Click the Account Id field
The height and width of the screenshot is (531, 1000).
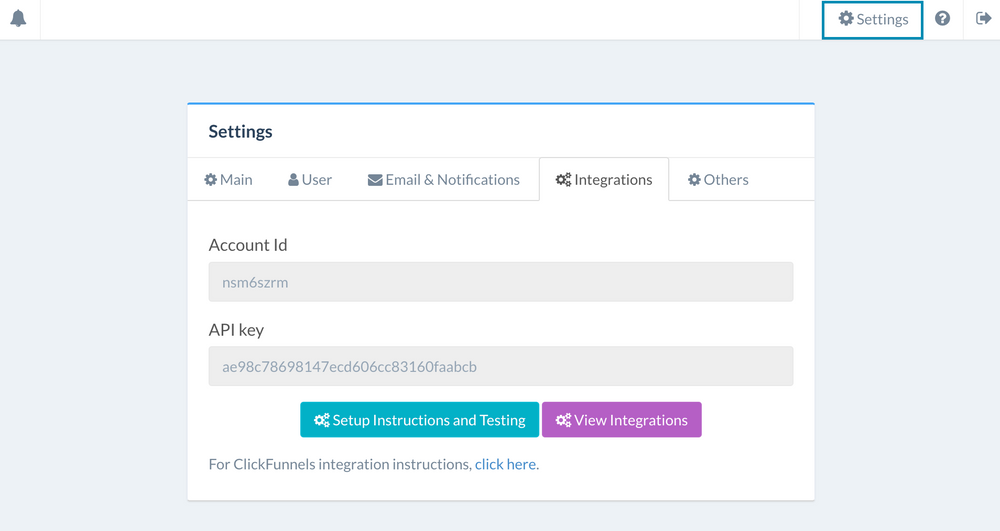point(501,282)
